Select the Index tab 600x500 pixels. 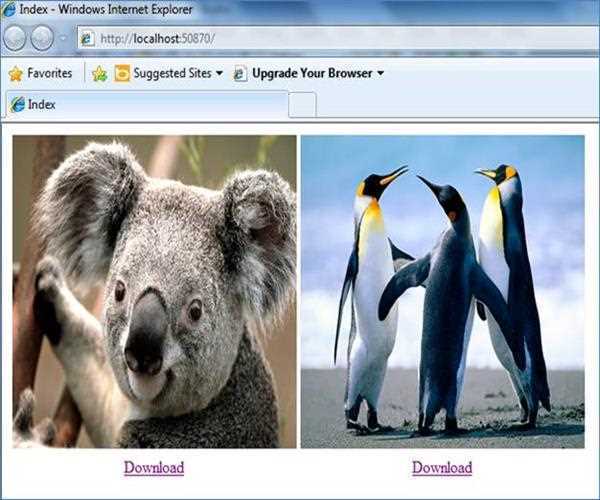coord(147,104)
